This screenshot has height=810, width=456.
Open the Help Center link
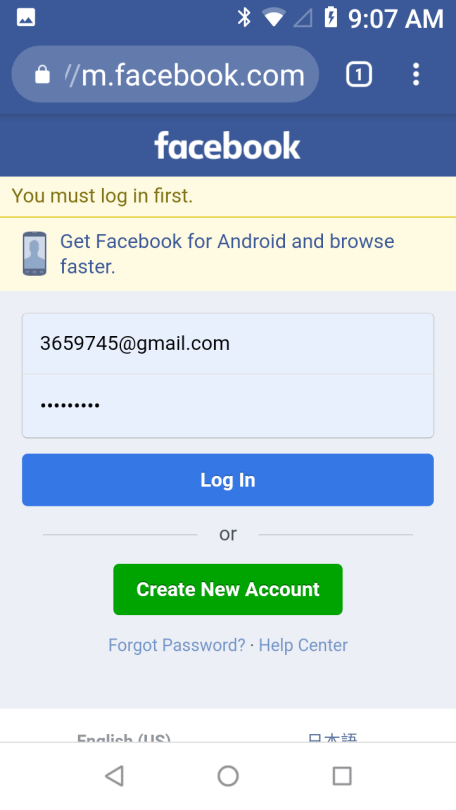pyautogui.click(x=303, y=645)
